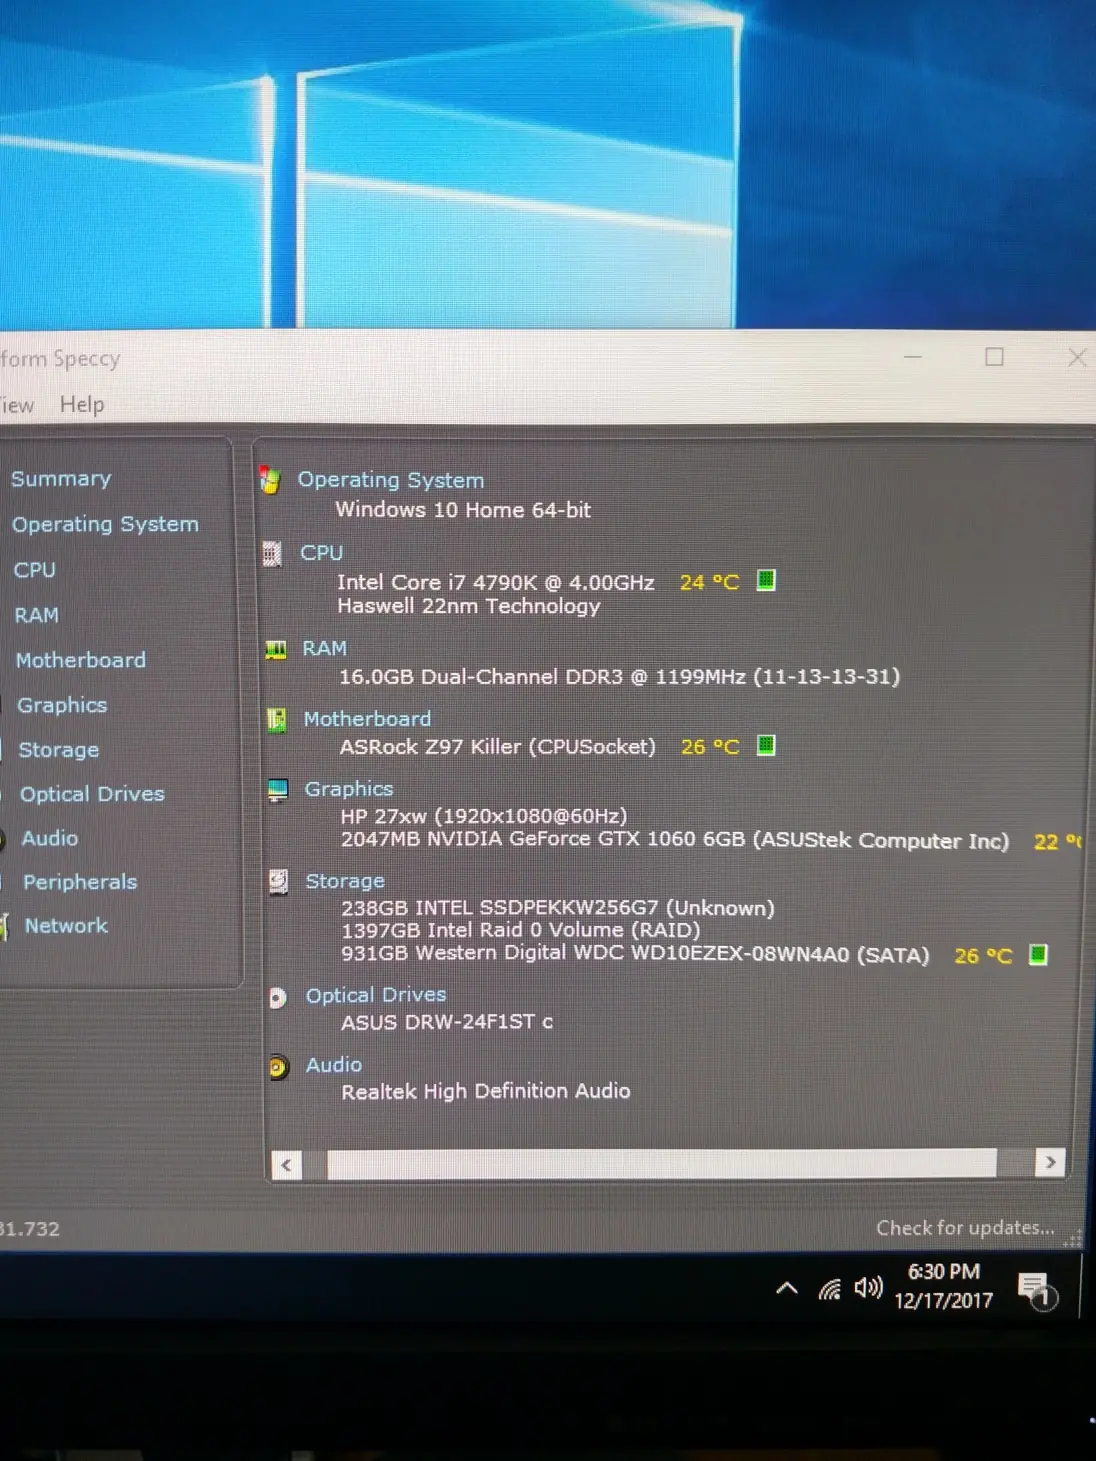Screen dimensions: 1096x1461
Task: Click 1397GB Intel Raid 0 Volume text
Action: tap(521, 930)
